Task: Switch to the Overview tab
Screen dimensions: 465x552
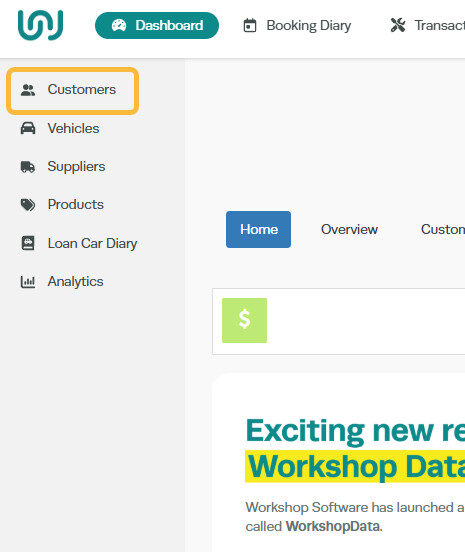Action: (349, 230)
